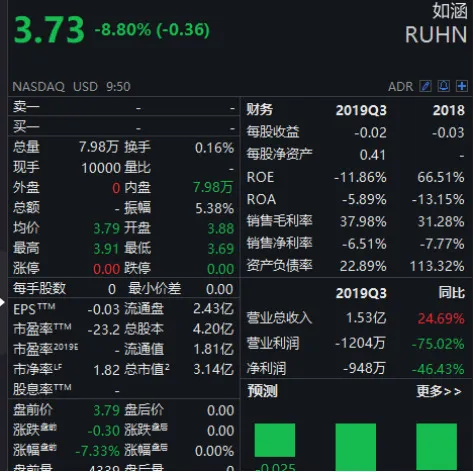Select the RUHN ticker symbol
Screen dimensions: 474x472
click(436, 35)
